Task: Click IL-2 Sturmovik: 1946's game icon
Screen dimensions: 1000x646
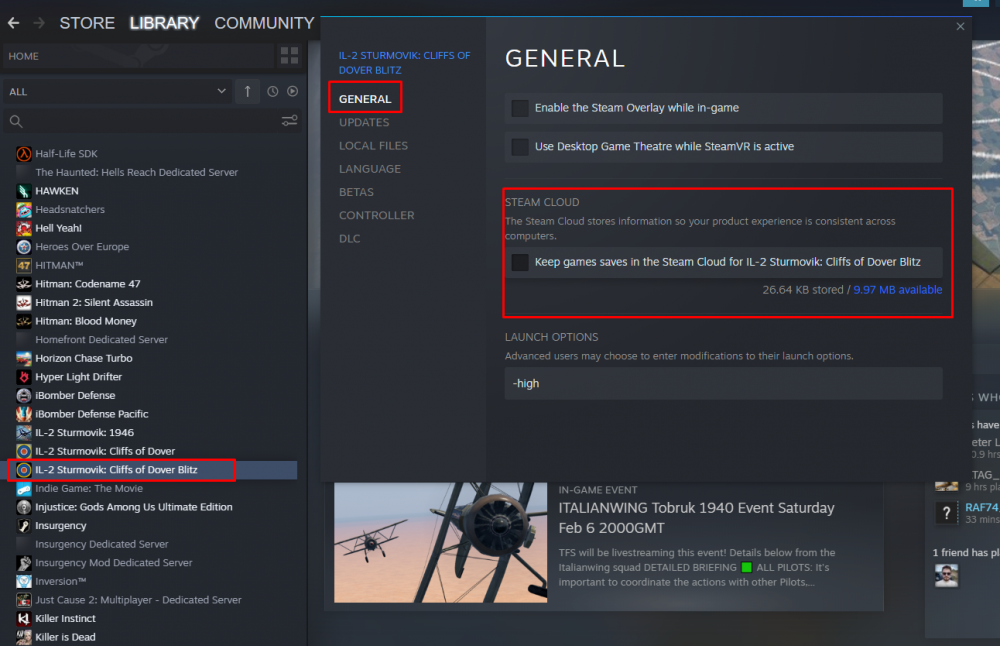Action: [22, 432]
